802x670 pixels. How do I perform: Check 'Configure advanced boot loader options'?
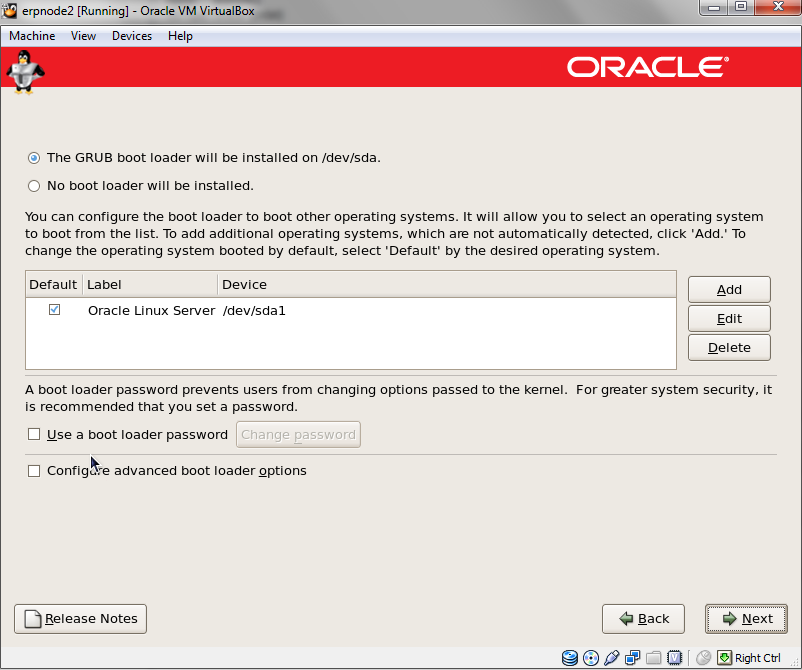point(34,471)
